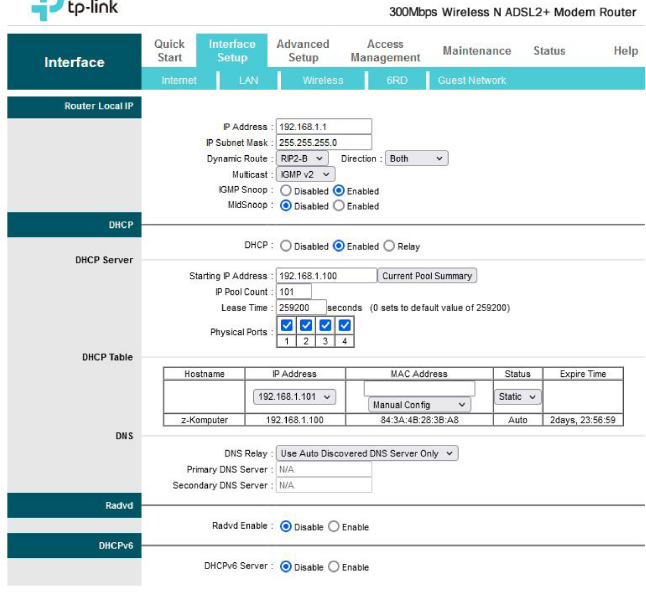Set IGMP Snoop to Disabled

click(x=286, y=190)
